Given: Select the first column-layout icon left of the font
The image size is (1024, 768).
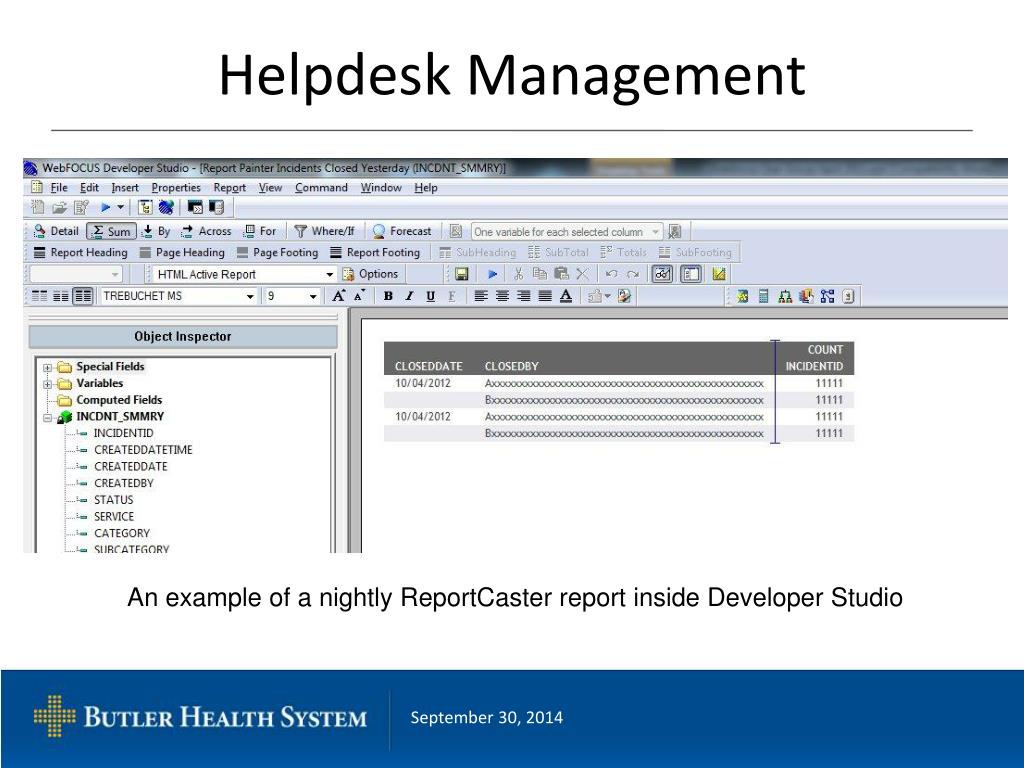Looking at the screenshot, I should 40,296.
